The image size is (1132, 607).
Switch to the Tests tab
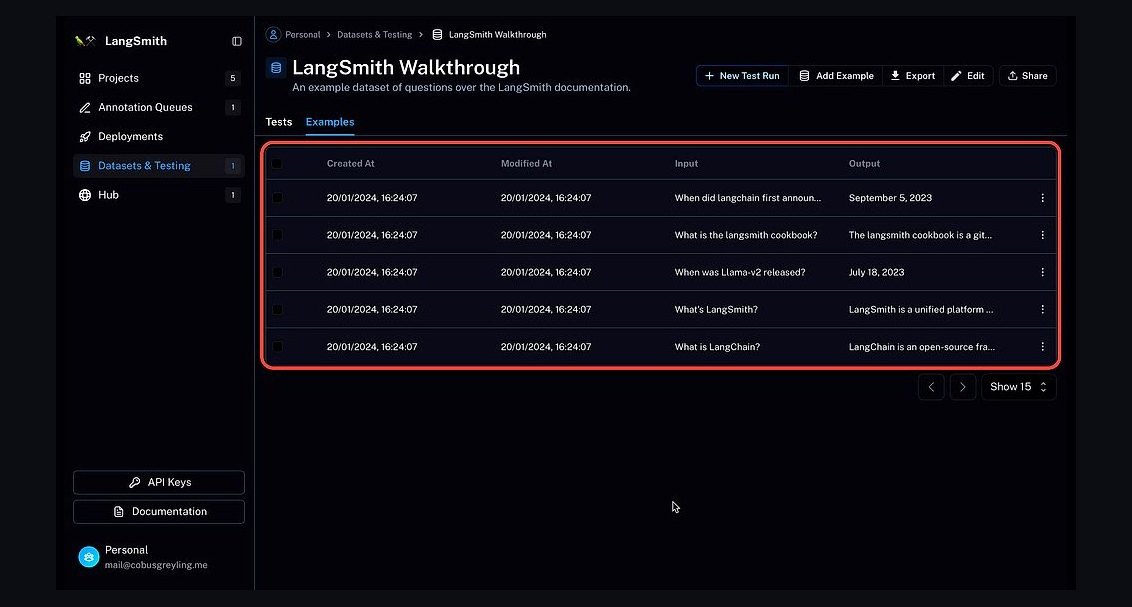pyautogui.click(x=279, y=122)
